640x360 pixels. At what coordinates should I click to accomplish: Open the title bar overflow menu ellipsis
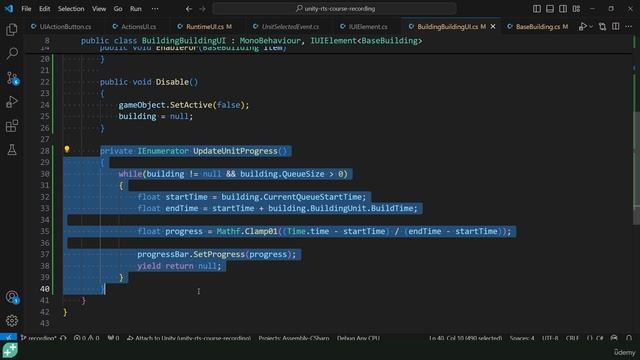point(155,9)
